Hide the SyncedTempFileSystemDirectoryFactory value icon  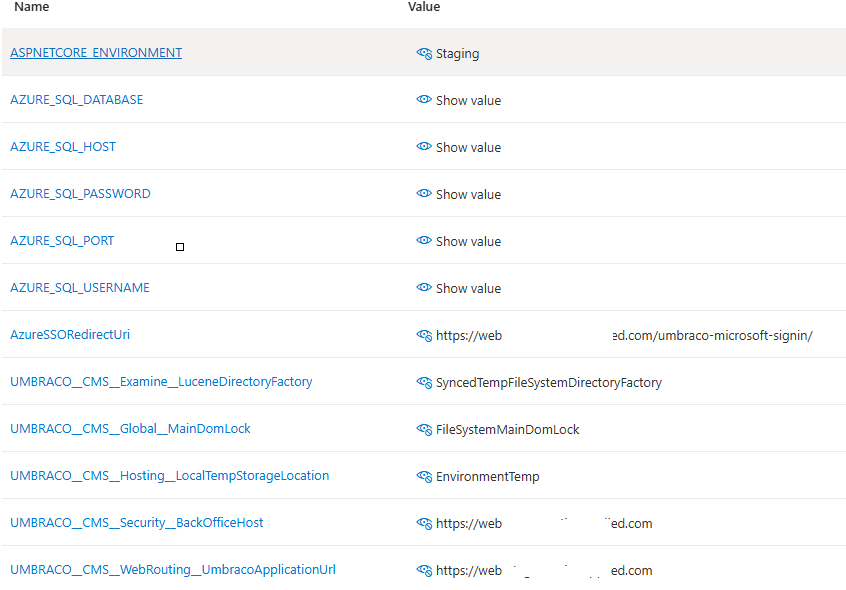[424, 382]
